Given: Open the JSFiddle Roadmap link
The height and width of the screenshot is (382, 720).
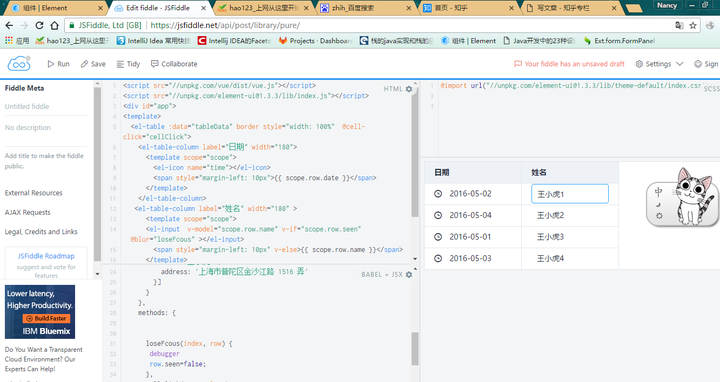Looking at the screenshot, I should pyautogui.click(x=46, y=256).
